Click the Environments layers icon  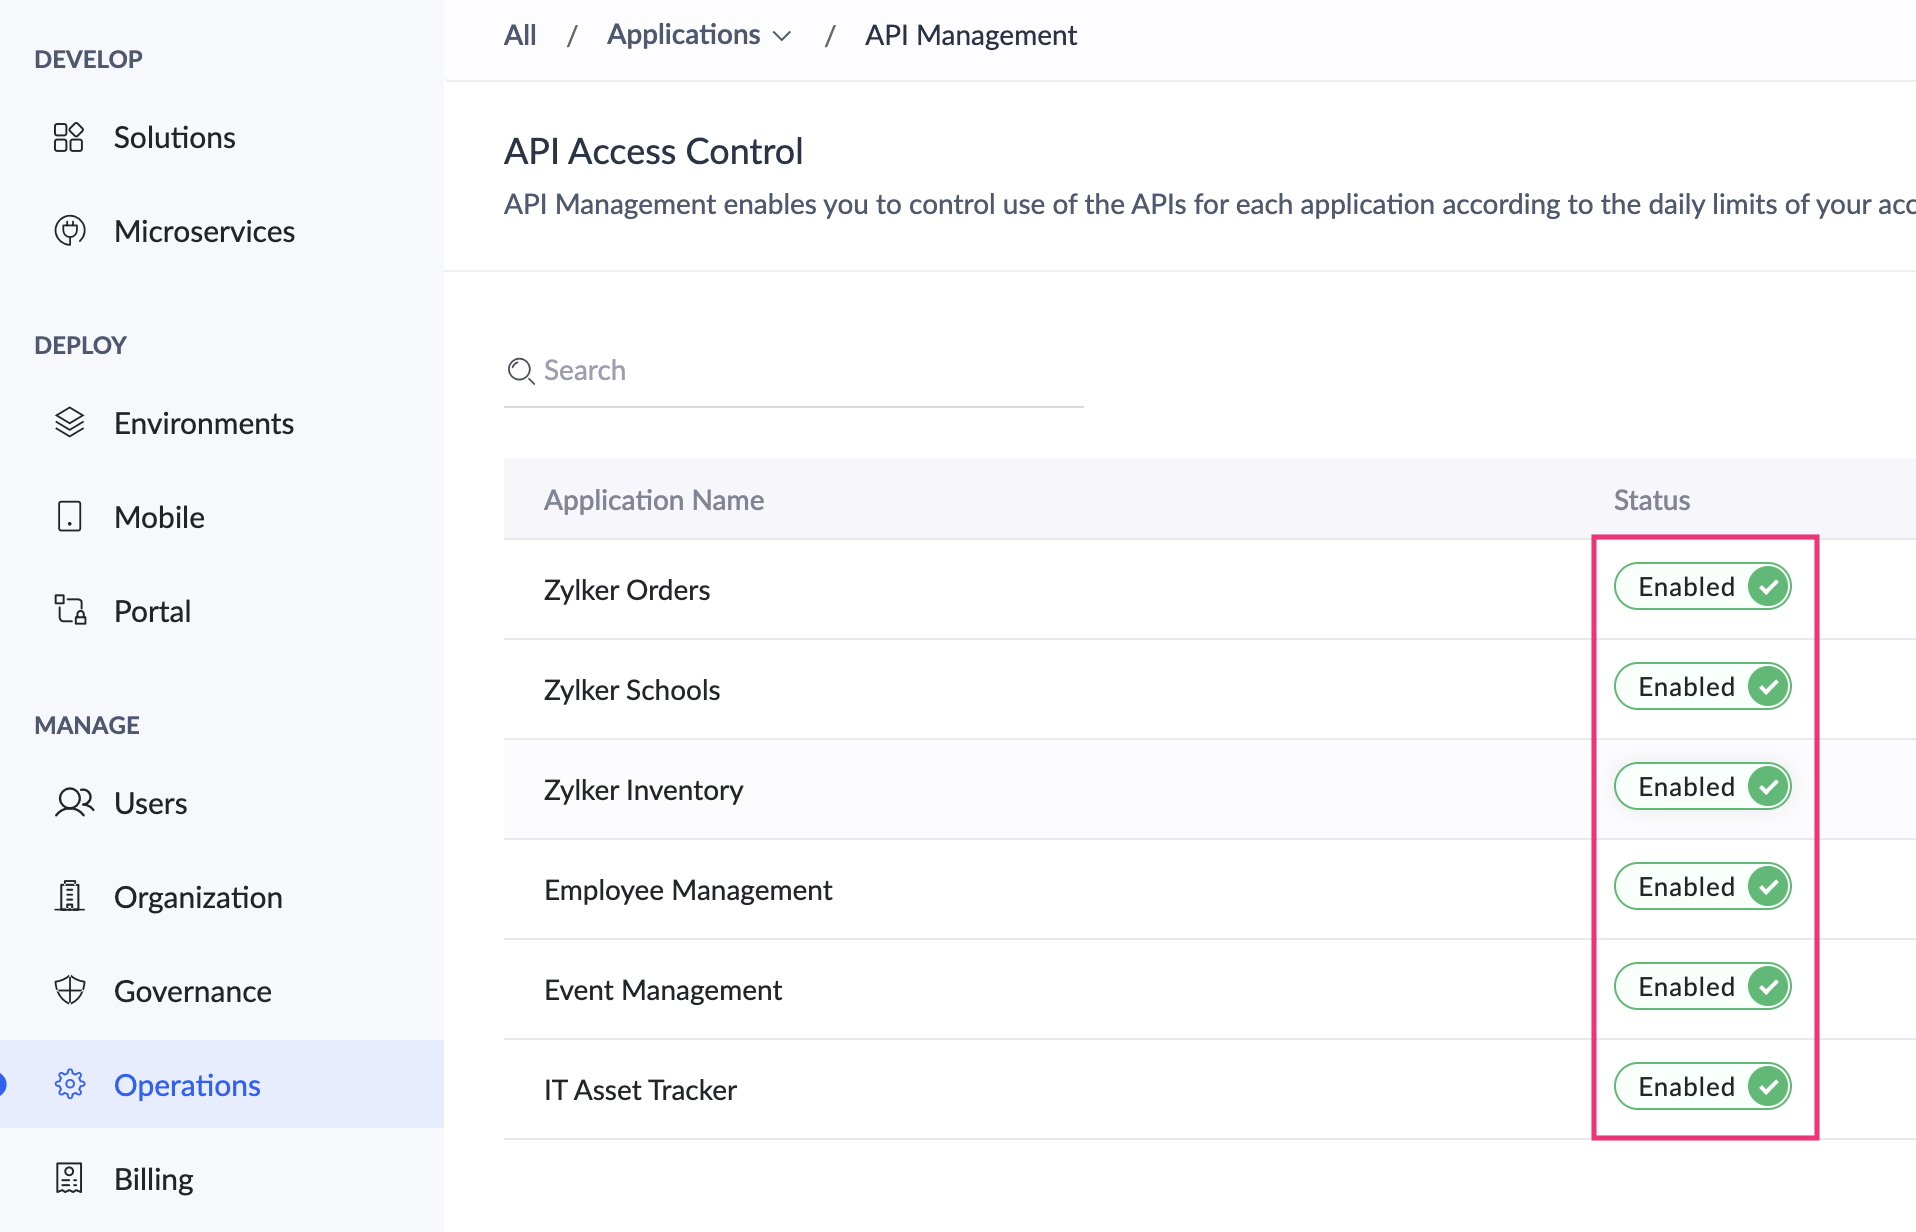tap(70, 423)
